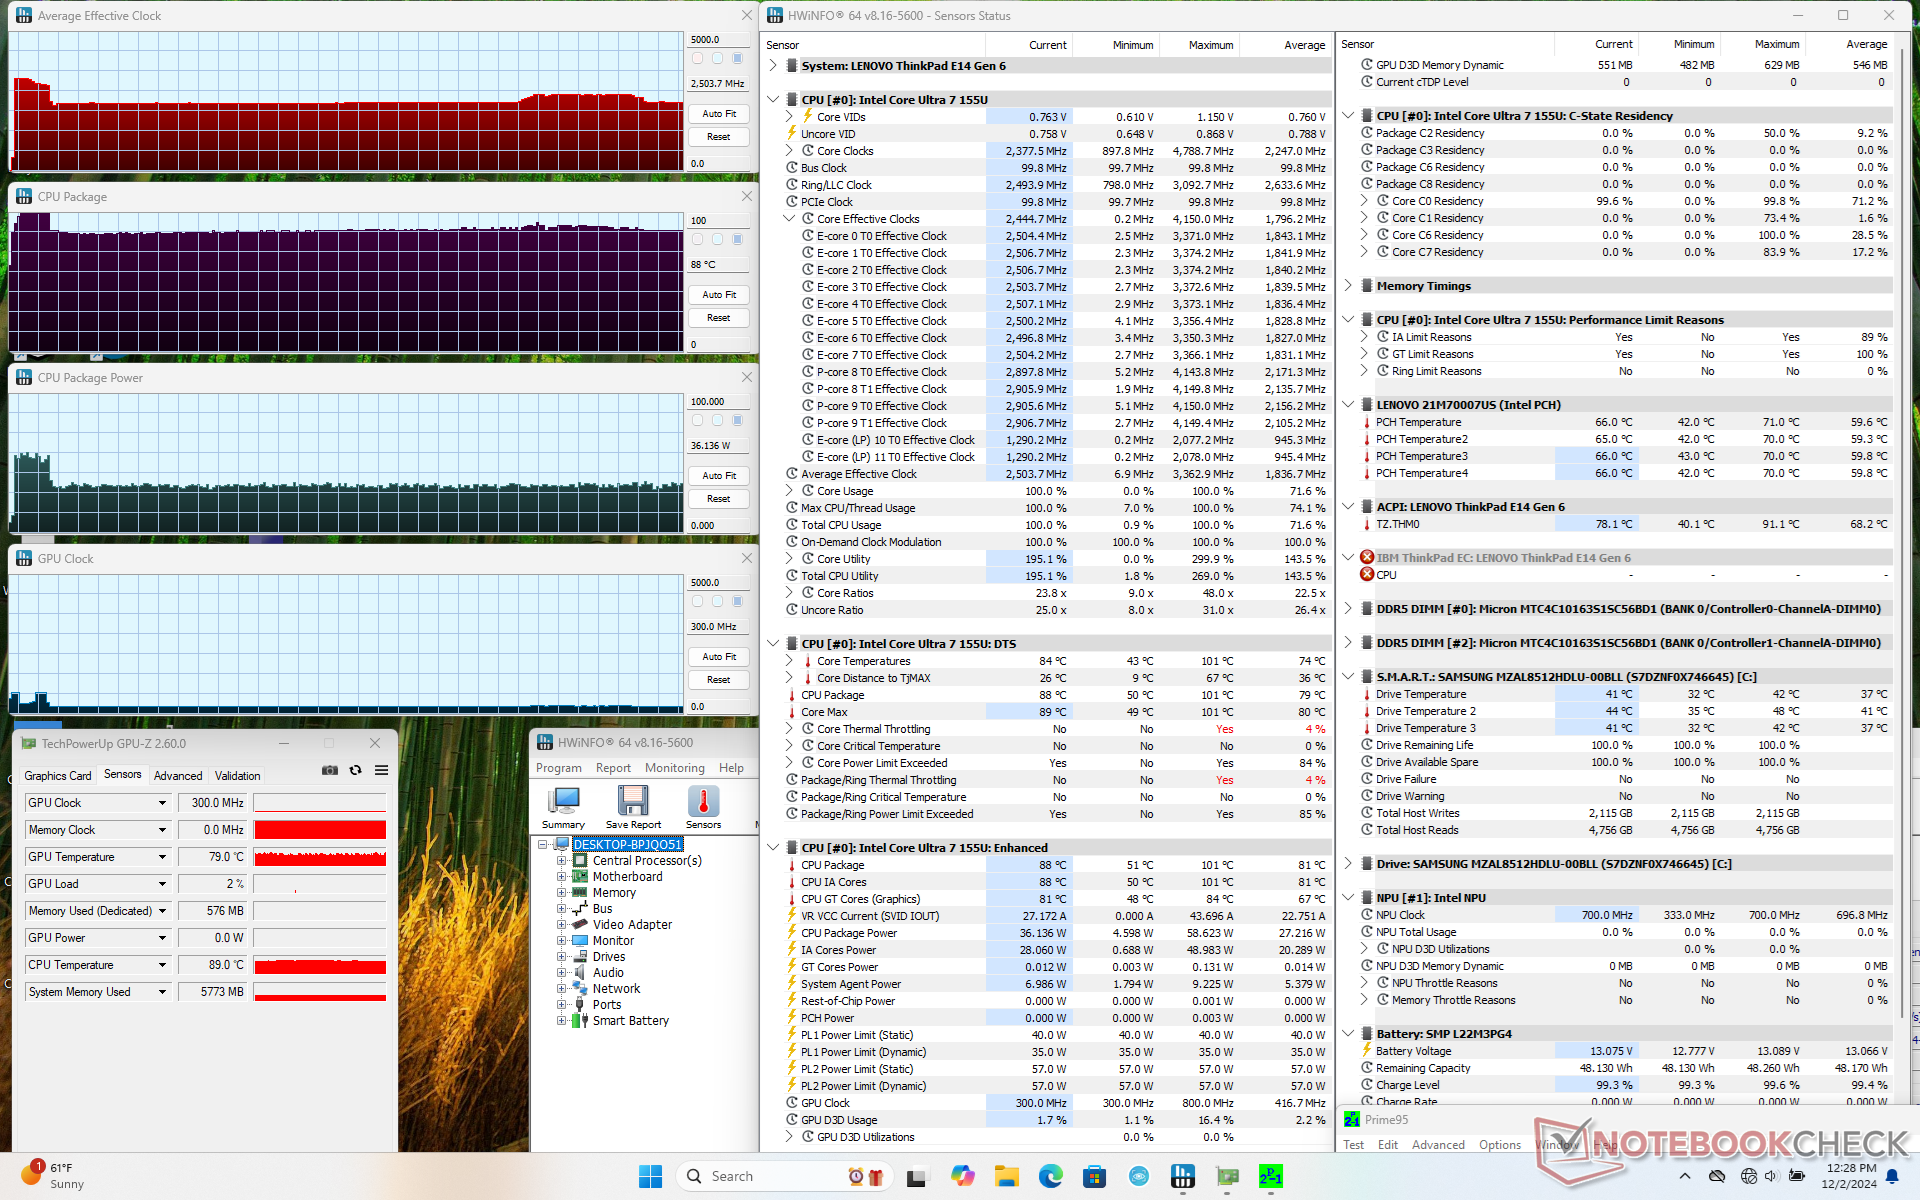
Task: Open Microsoft Store from taskbar
Action: tap(1094, 1176)
